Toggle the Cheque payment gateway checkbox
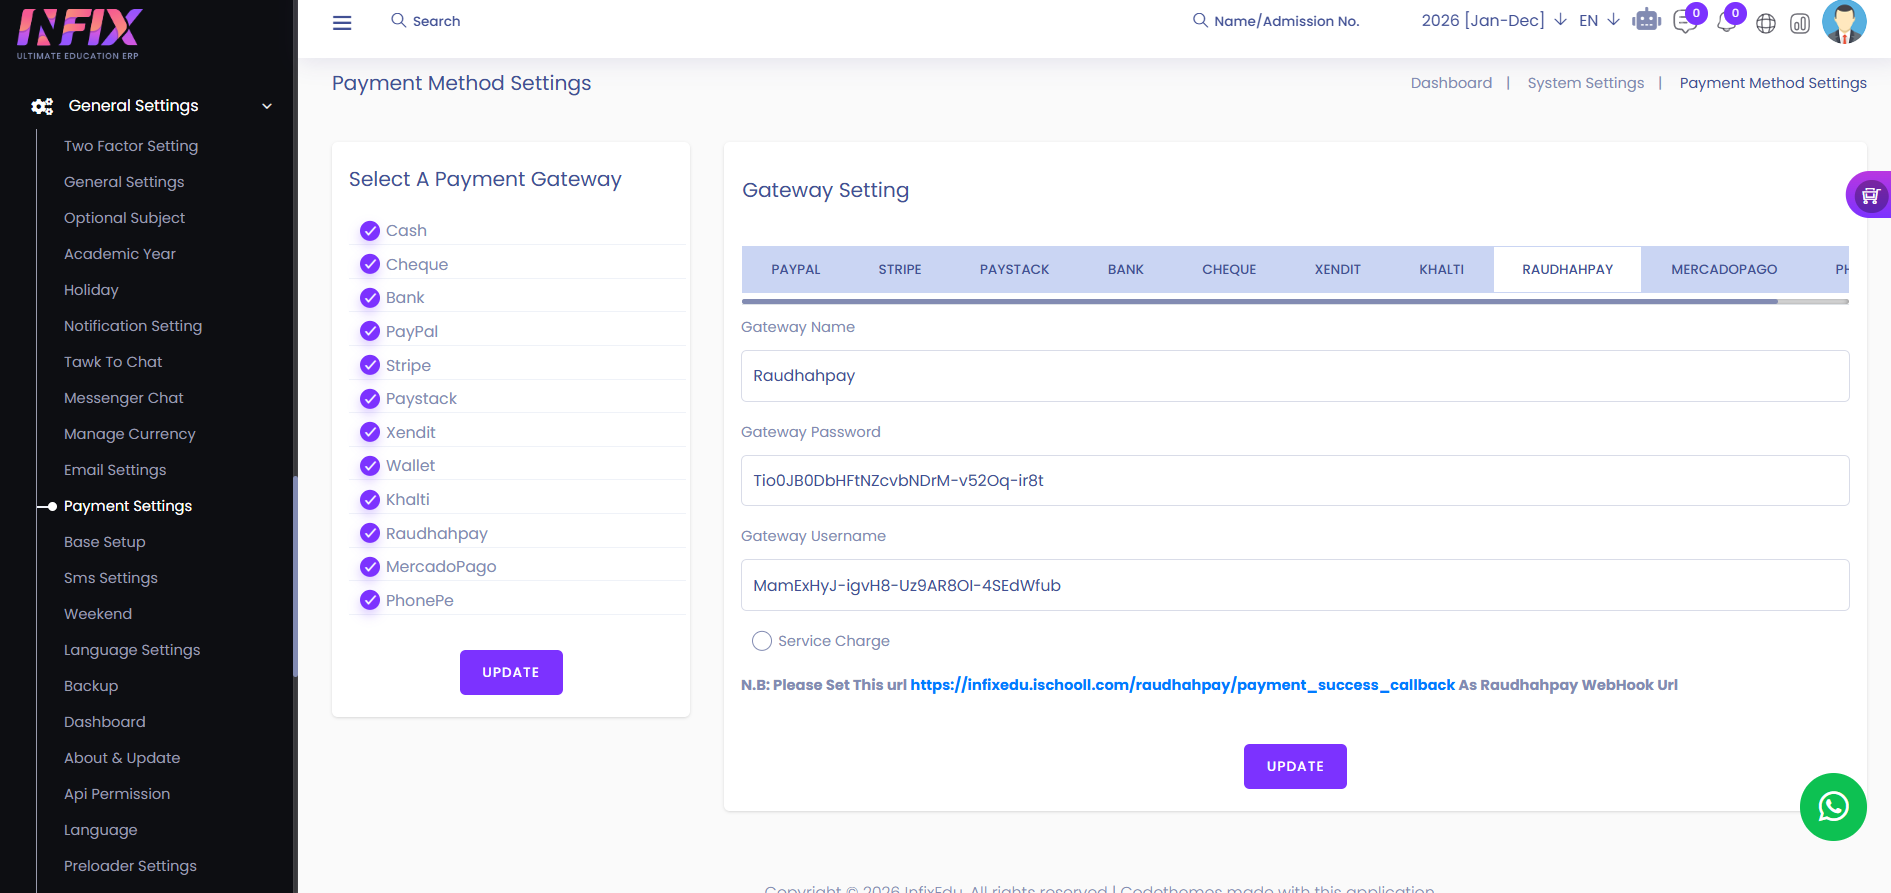Viewport: 1891px width, 893px height. [x=370, y=264]
